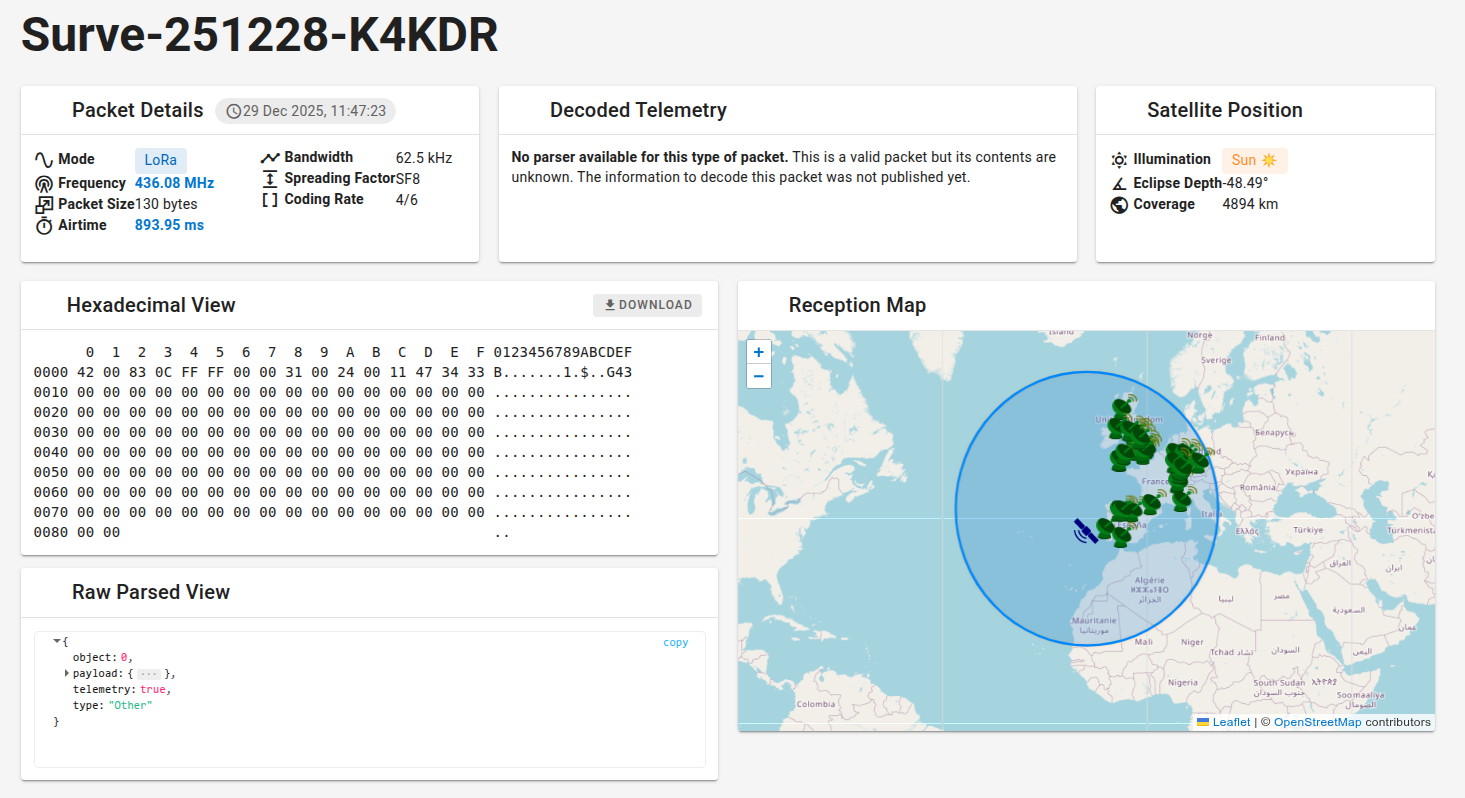Click the Frequency antenna icon
Viewport: 1465px width, 798px height.
tap(44, 184)
